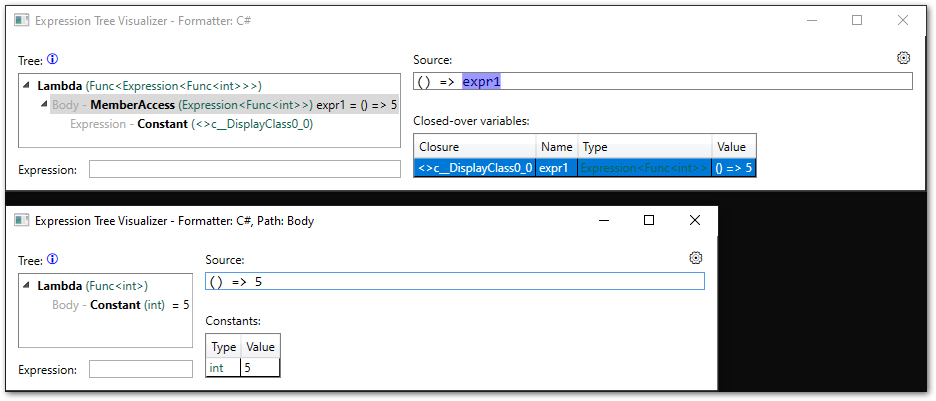936x401 pixels.
Task: Select the <>c__DisplayClass0_0 closure cell
Action: [474, 167]
